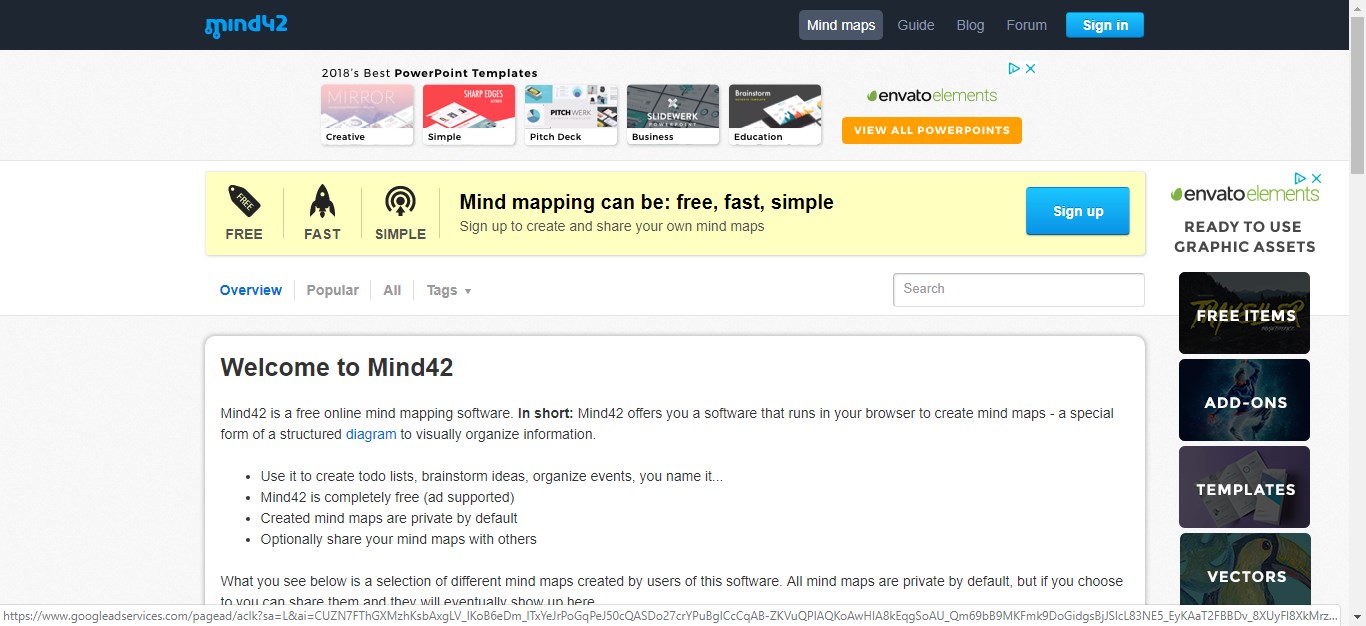Viewport: 1366px width, 626px height.
Task: Click the VECTORS ad tile
Action: tap(1245, 570)
